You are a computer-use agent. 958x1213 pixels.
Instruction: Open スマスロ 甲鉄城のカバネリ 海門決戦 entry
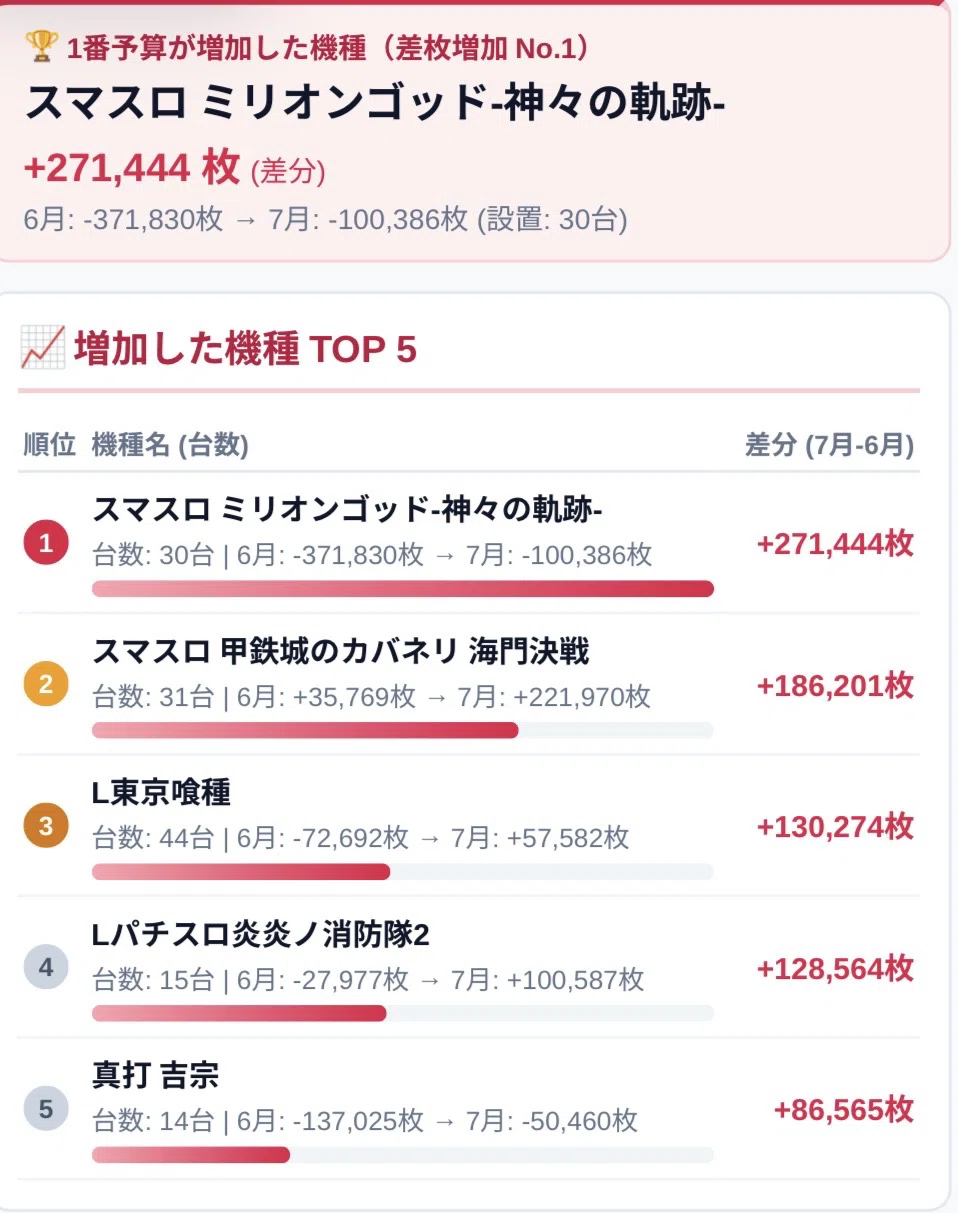point(468,685)
